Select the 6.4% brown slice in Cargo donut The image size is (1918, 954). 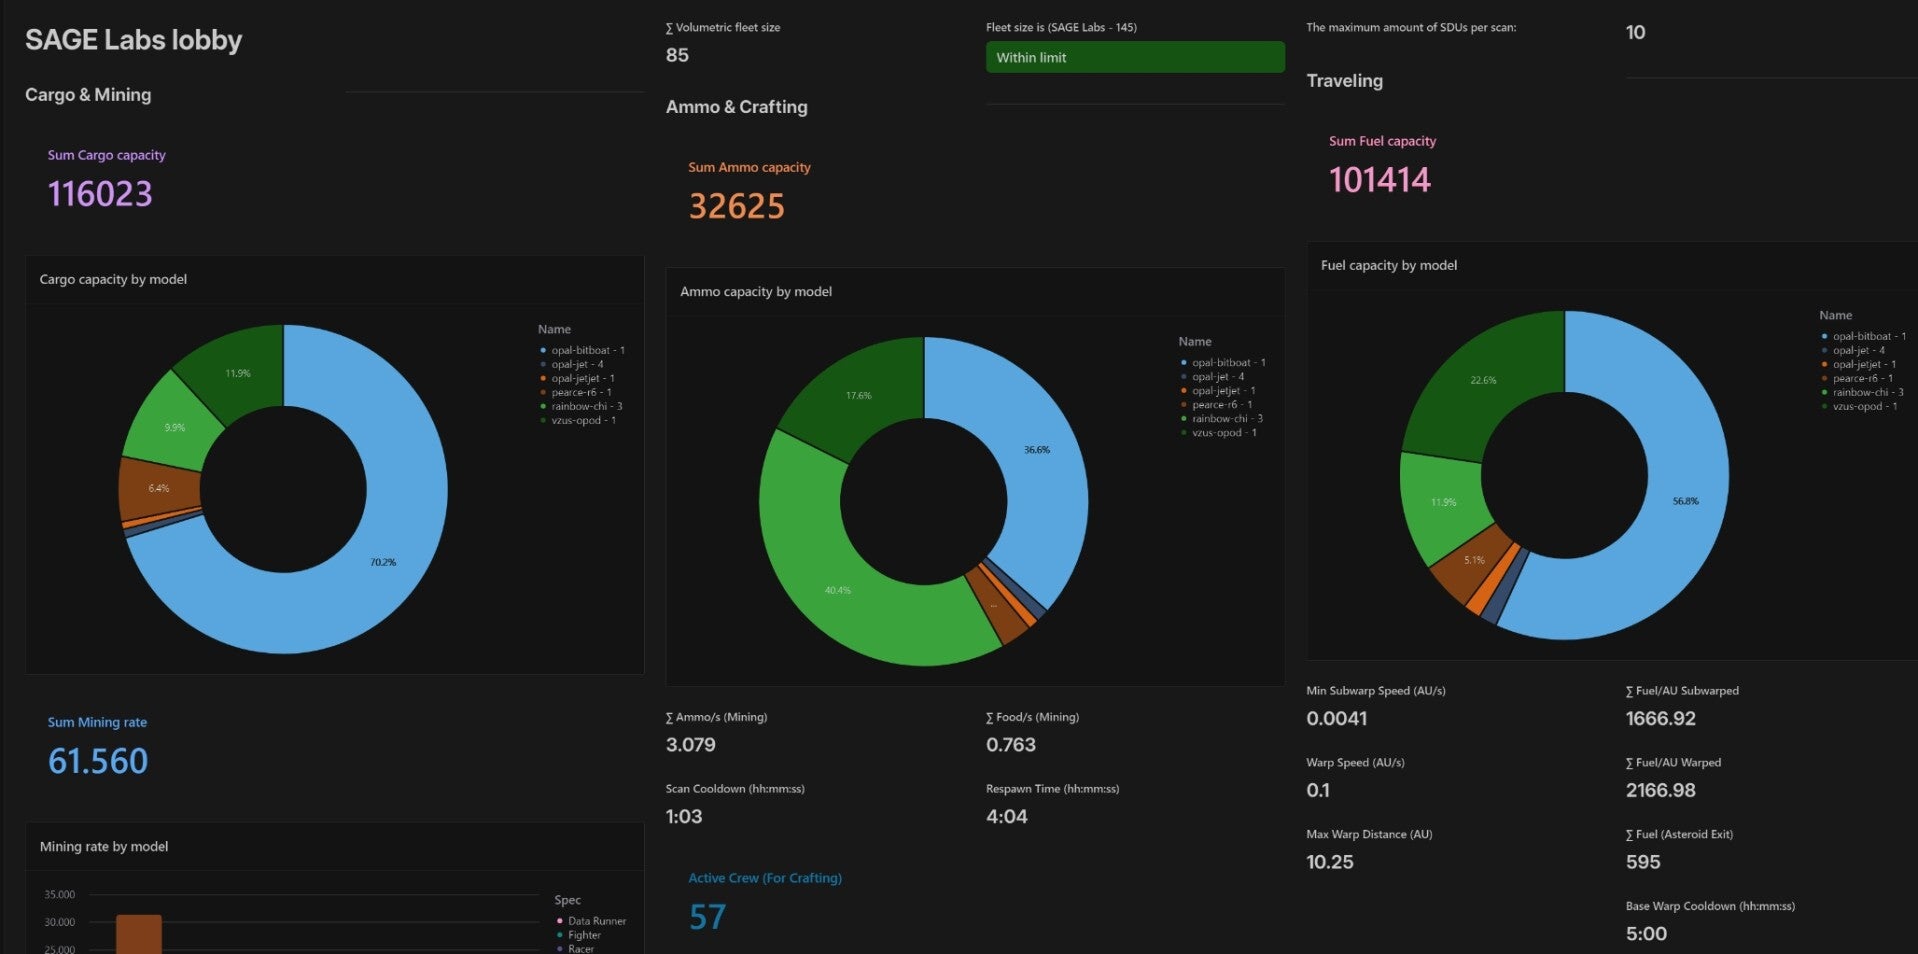click(158, 488)
